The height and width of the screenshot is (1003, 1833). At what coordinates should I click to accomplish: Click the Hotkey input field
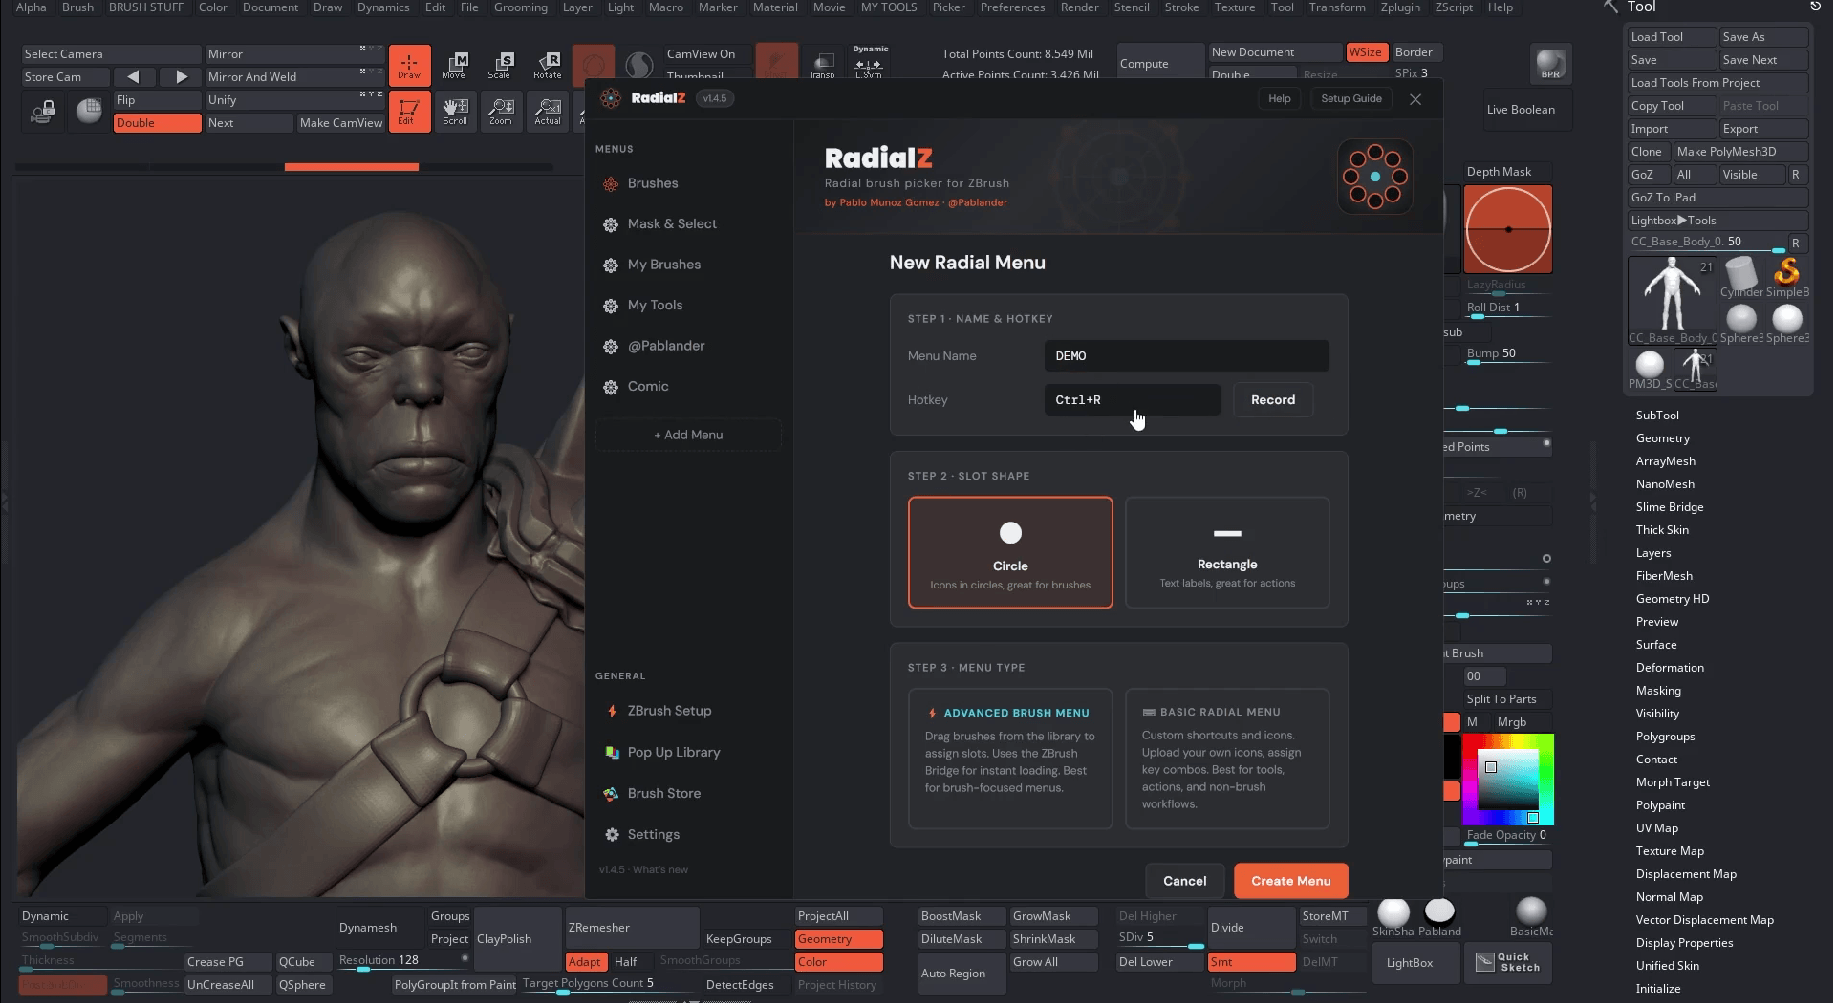[x=1133, y=400]
